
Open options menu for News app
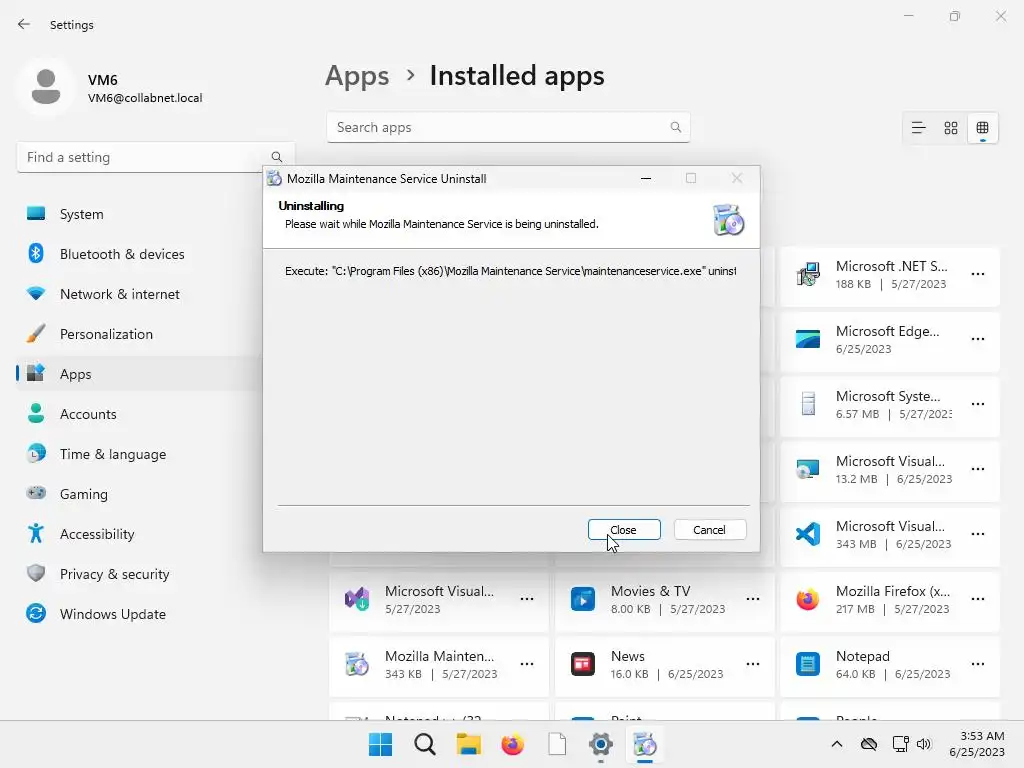tap(752, 664)
